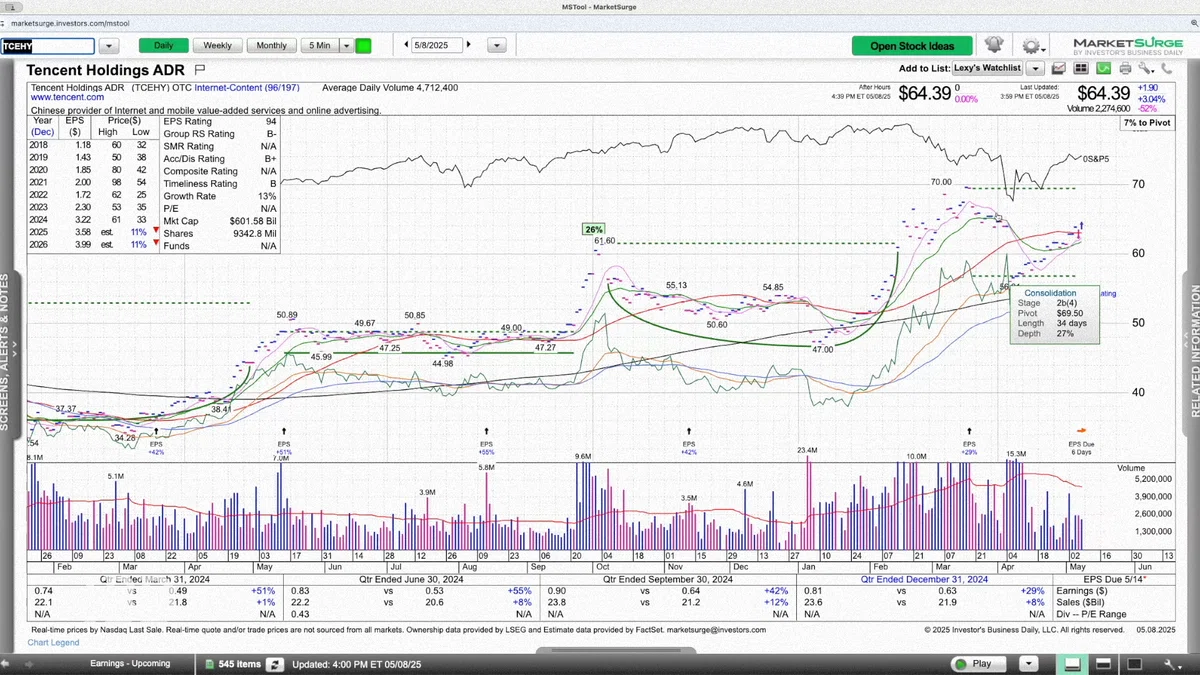
Task: Switch chart to Weekly view
Action: click(217, 46)
